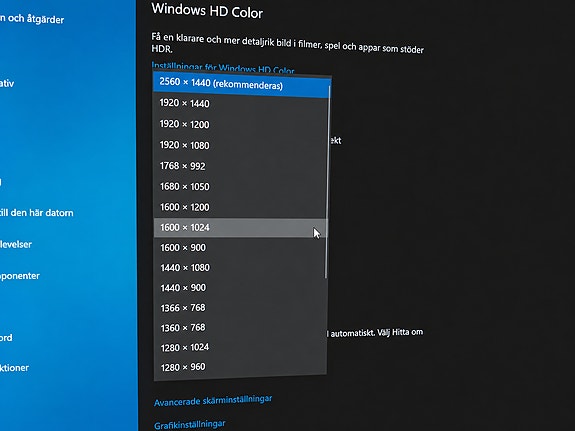This screenshot has height=431, width=575.
Task: Open Avancerade skärminställningar link
Action: [213, 401]
